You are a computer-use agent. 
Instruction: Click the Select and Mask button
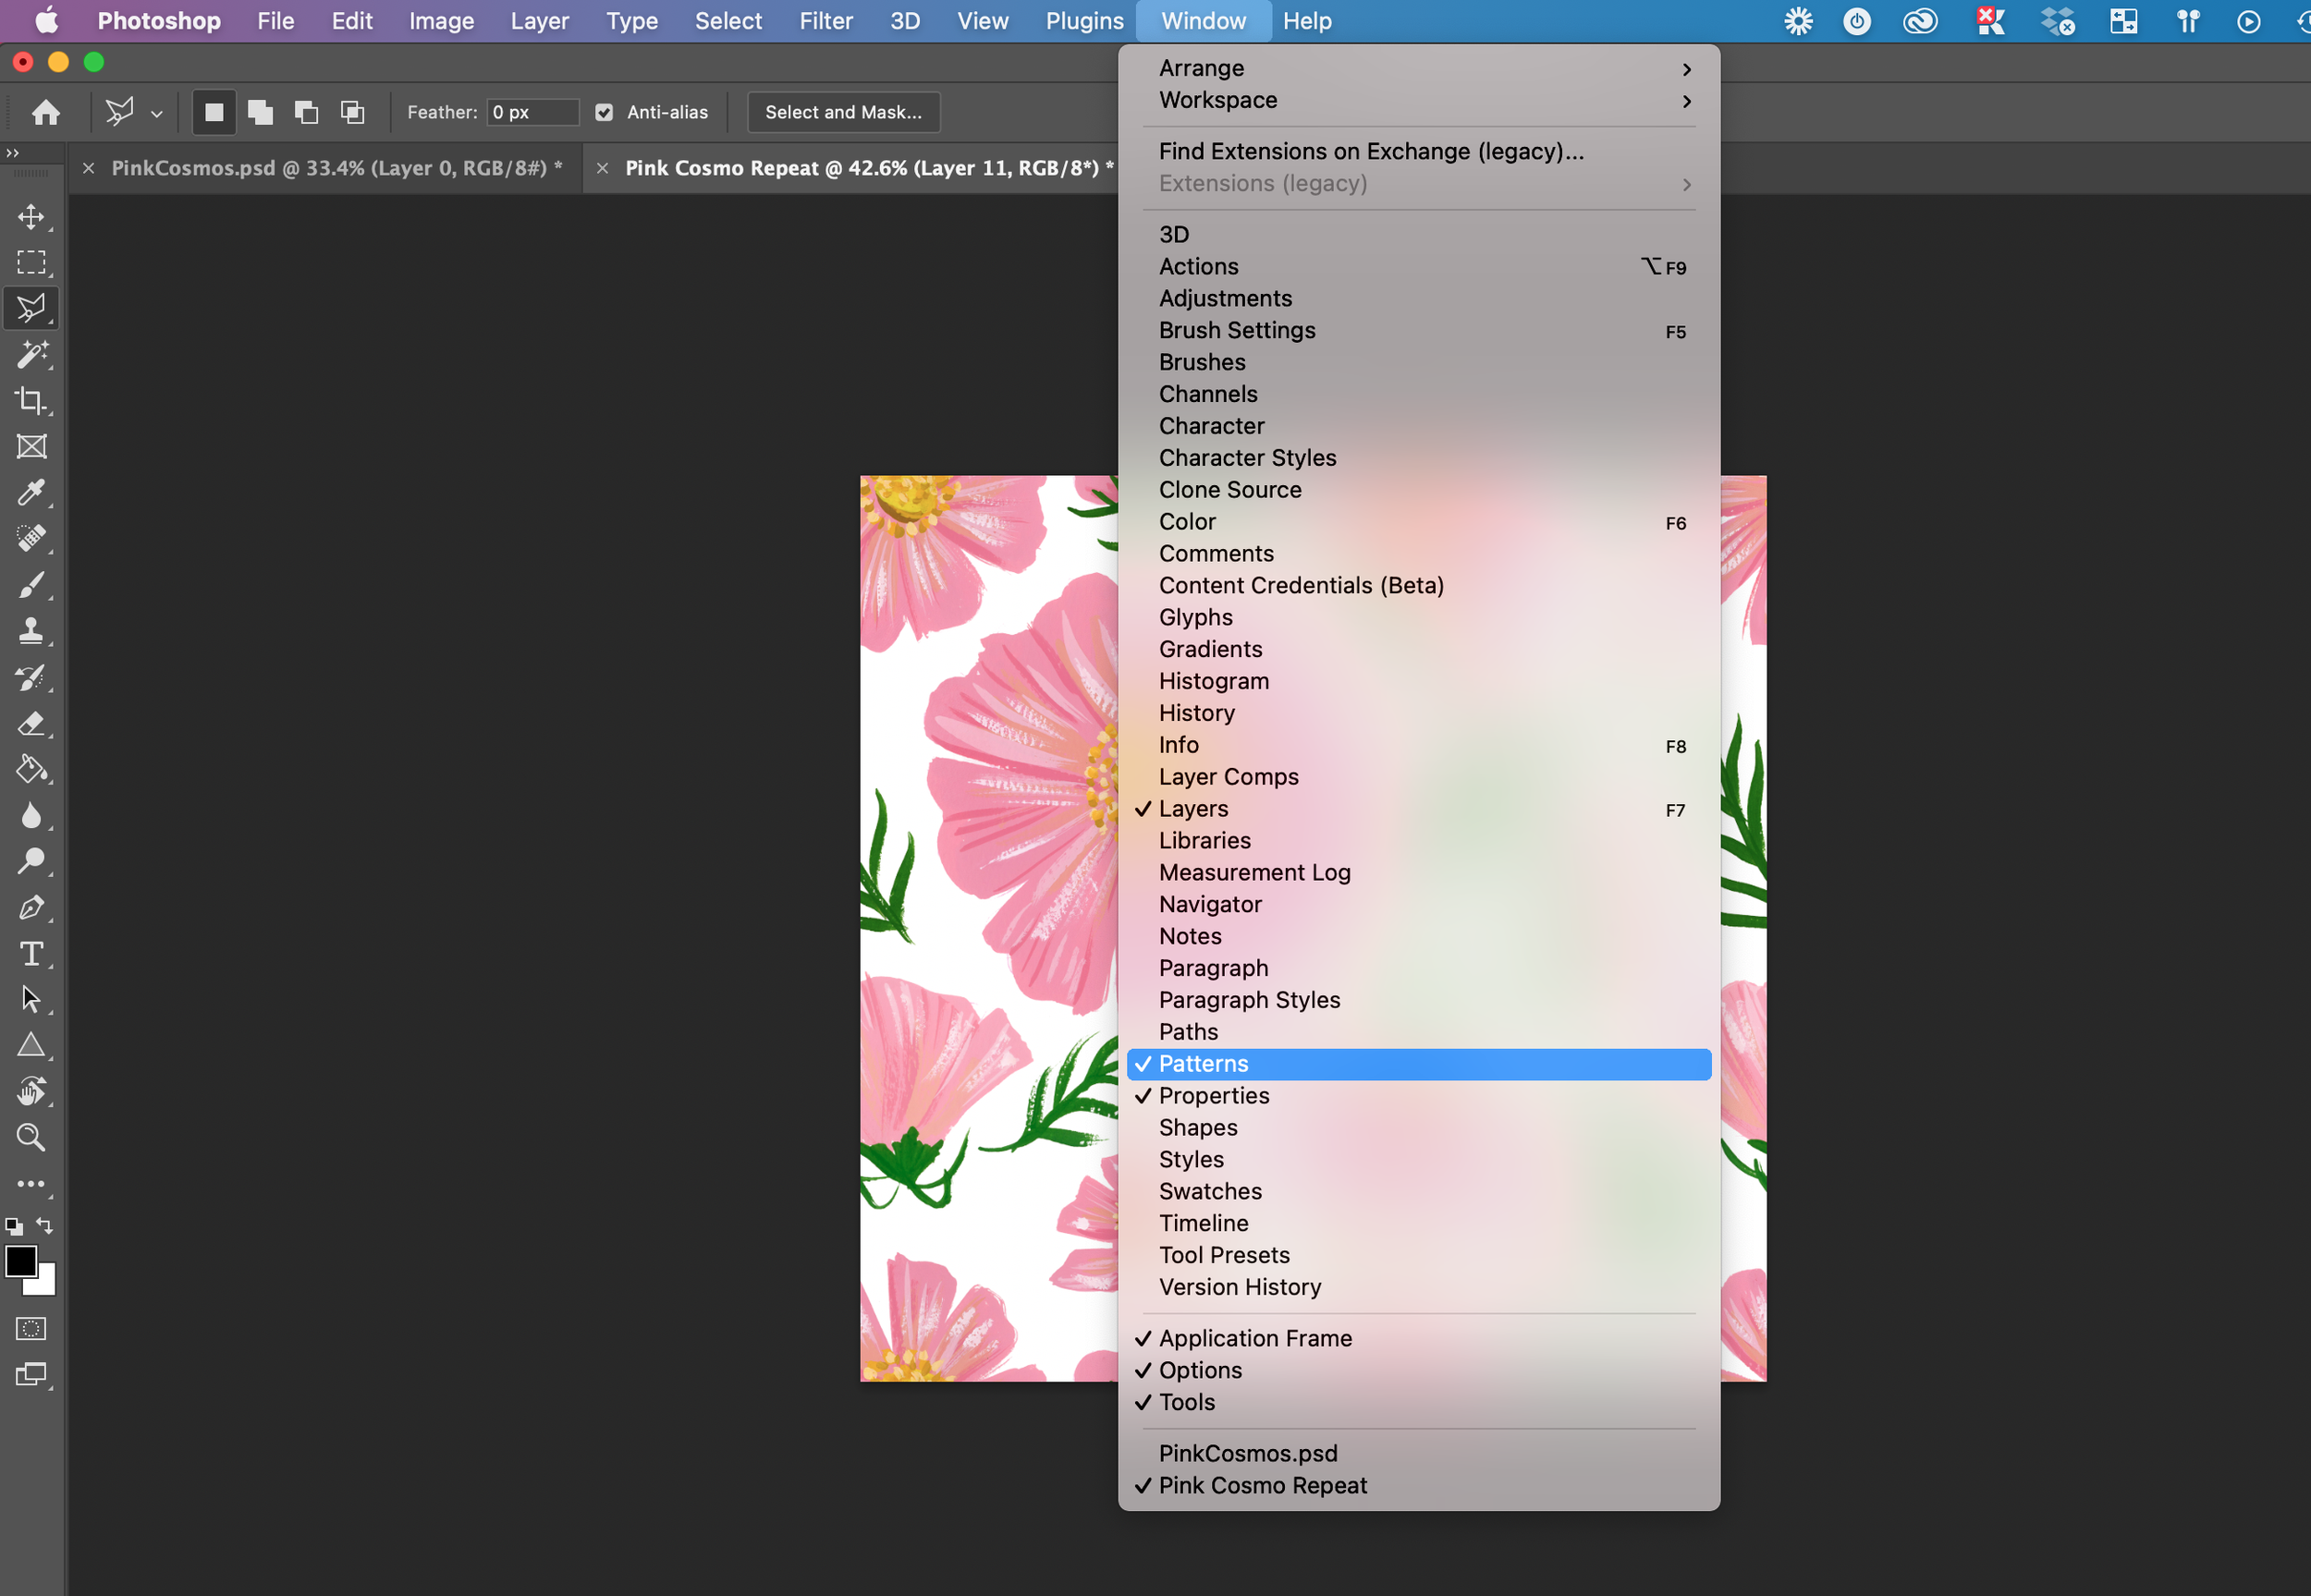(x=842, y=112)
